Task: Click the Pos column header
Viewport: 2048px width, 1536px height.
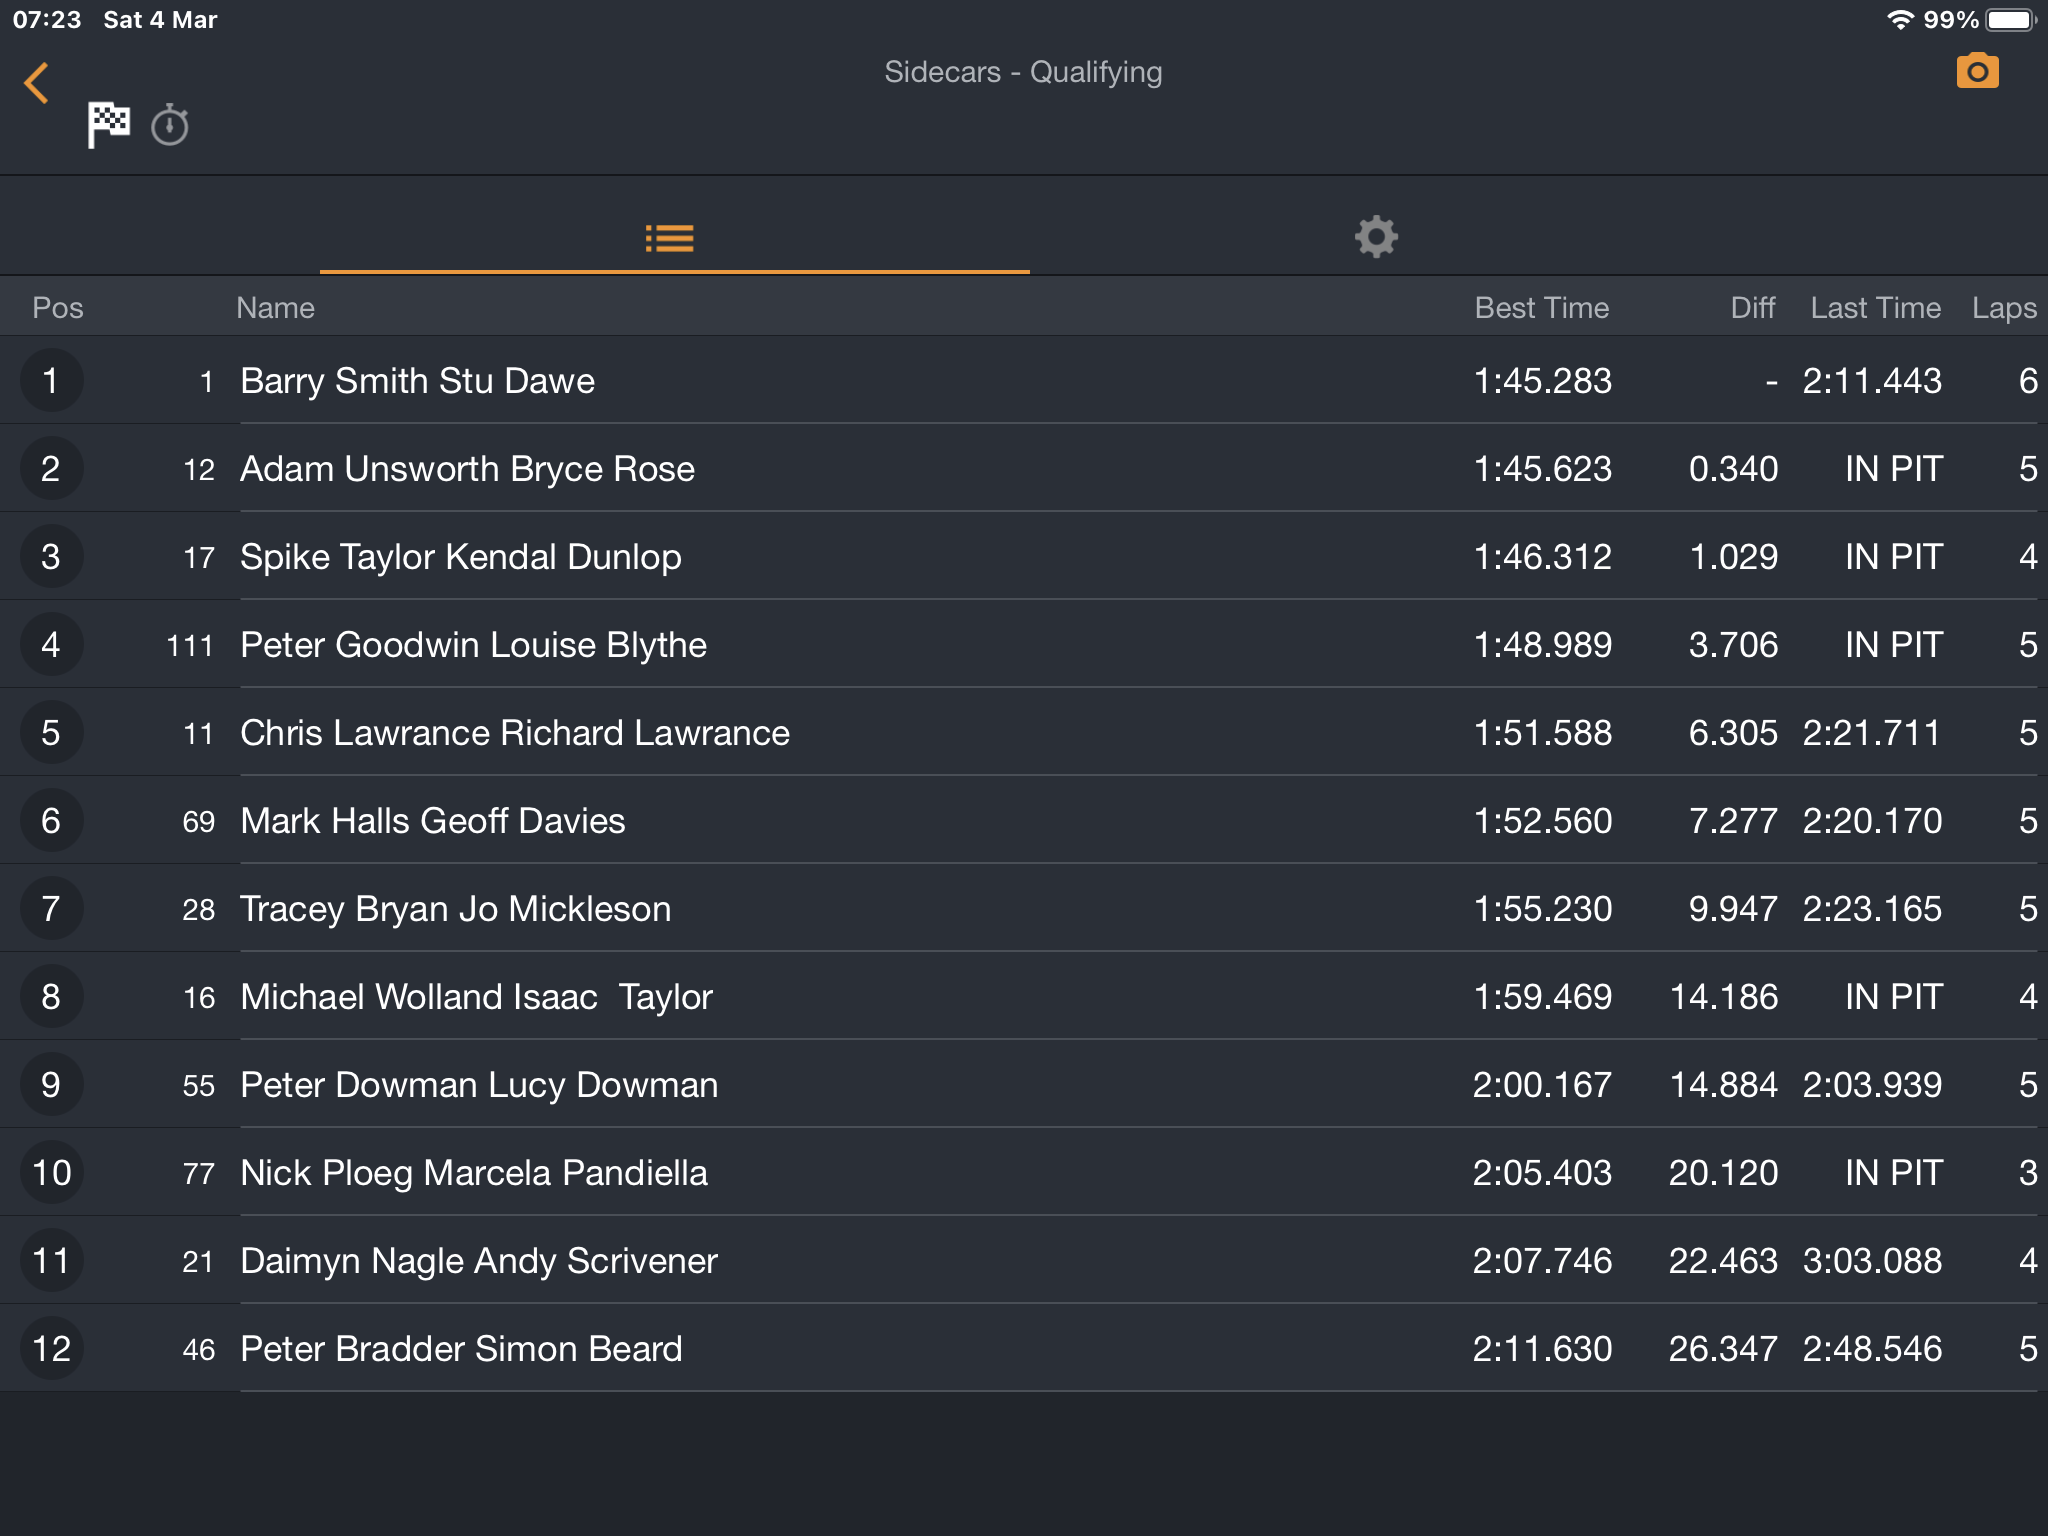Action: tap(58, 308)
